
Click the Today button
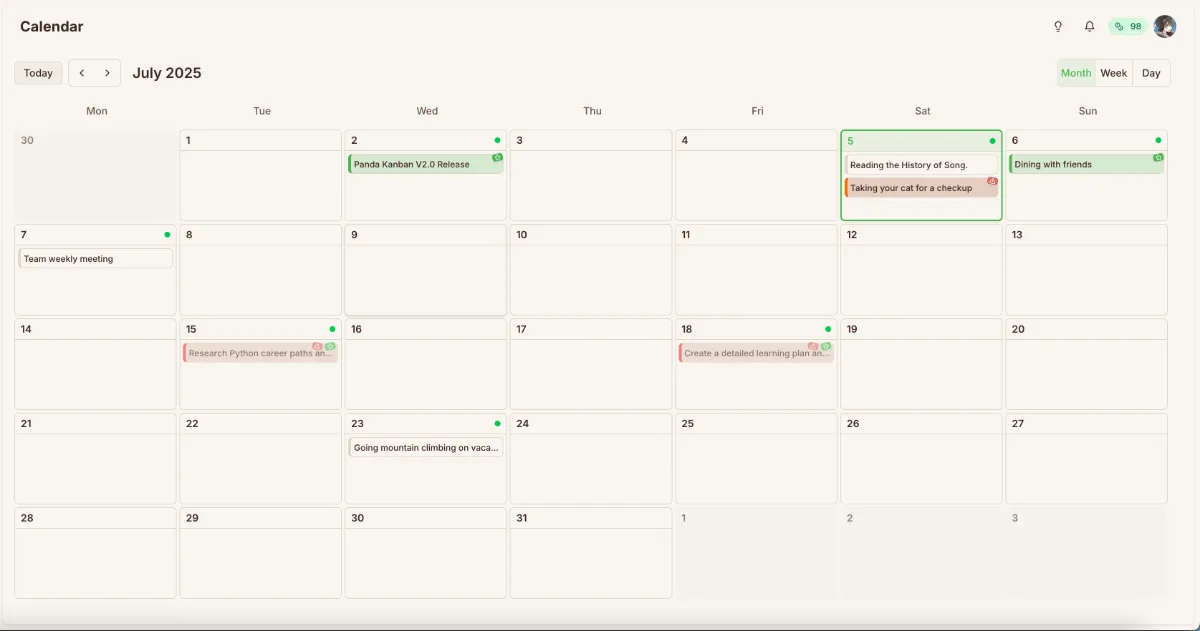(x=38, y=72)
